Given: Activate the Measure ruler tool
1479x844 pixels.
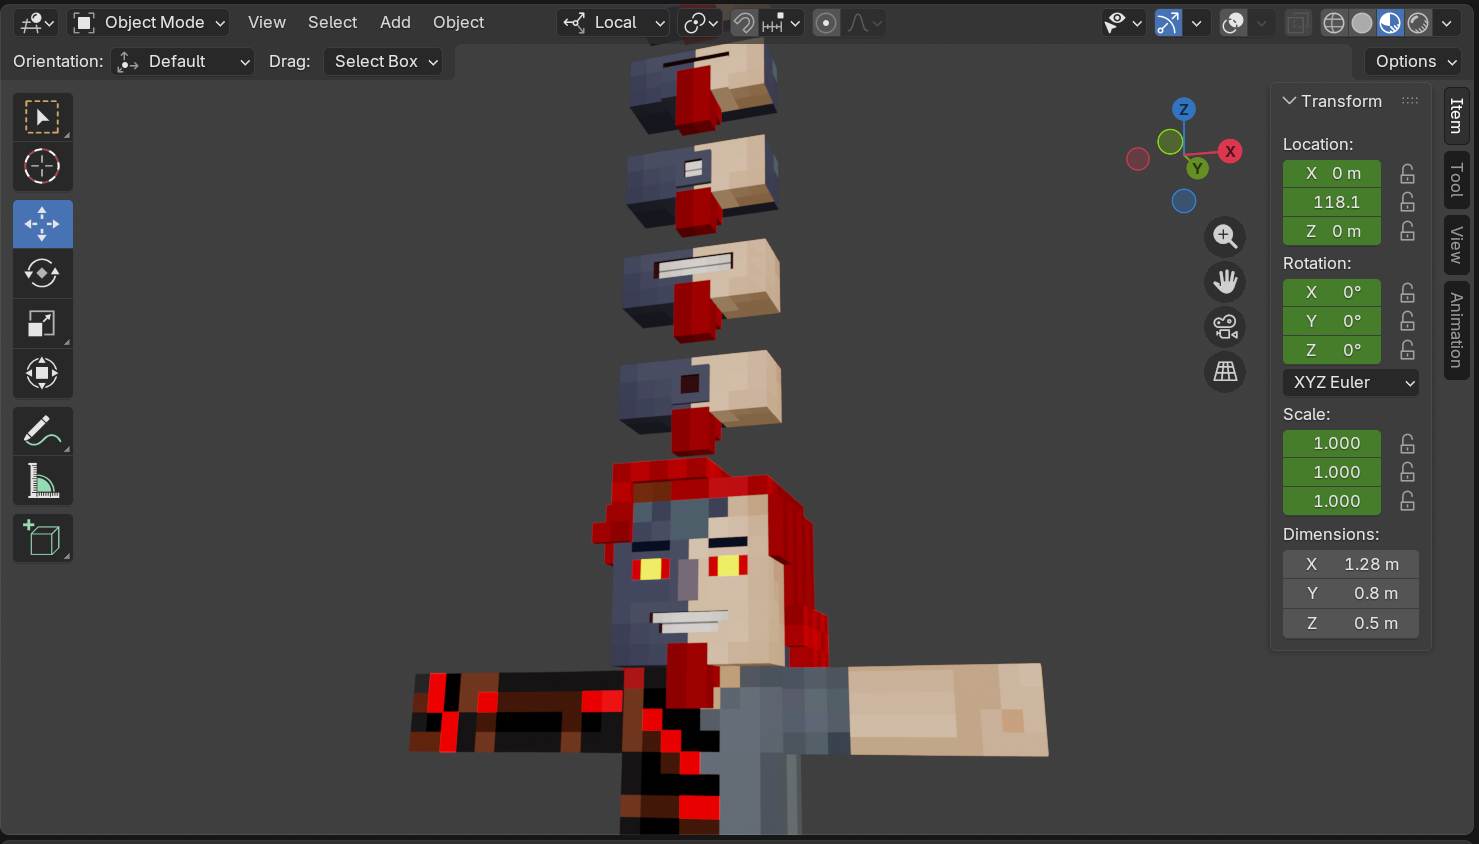Looking at the screenshot, I should click(x=42, y=481).
